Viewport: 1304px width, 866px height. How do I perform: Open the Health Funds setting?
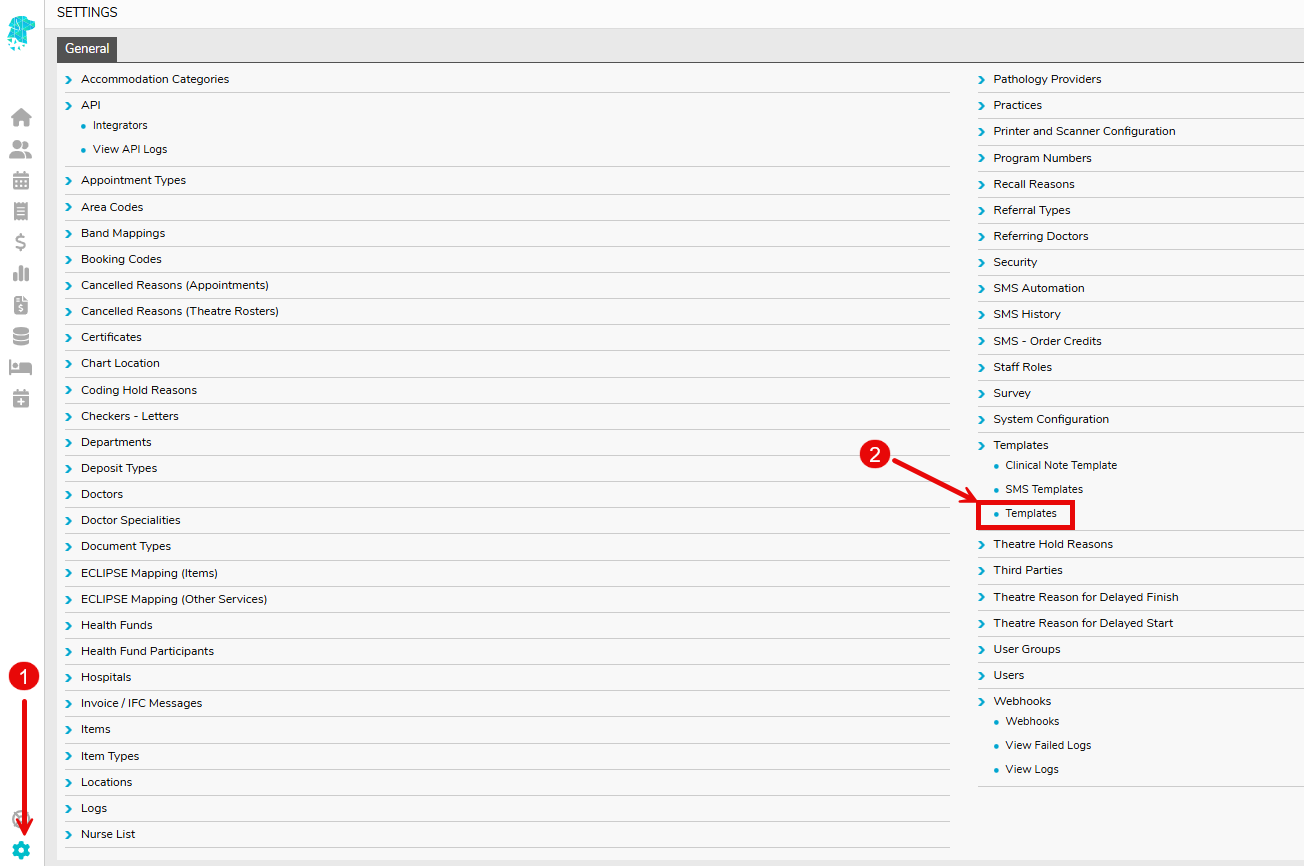pos(117,626)
